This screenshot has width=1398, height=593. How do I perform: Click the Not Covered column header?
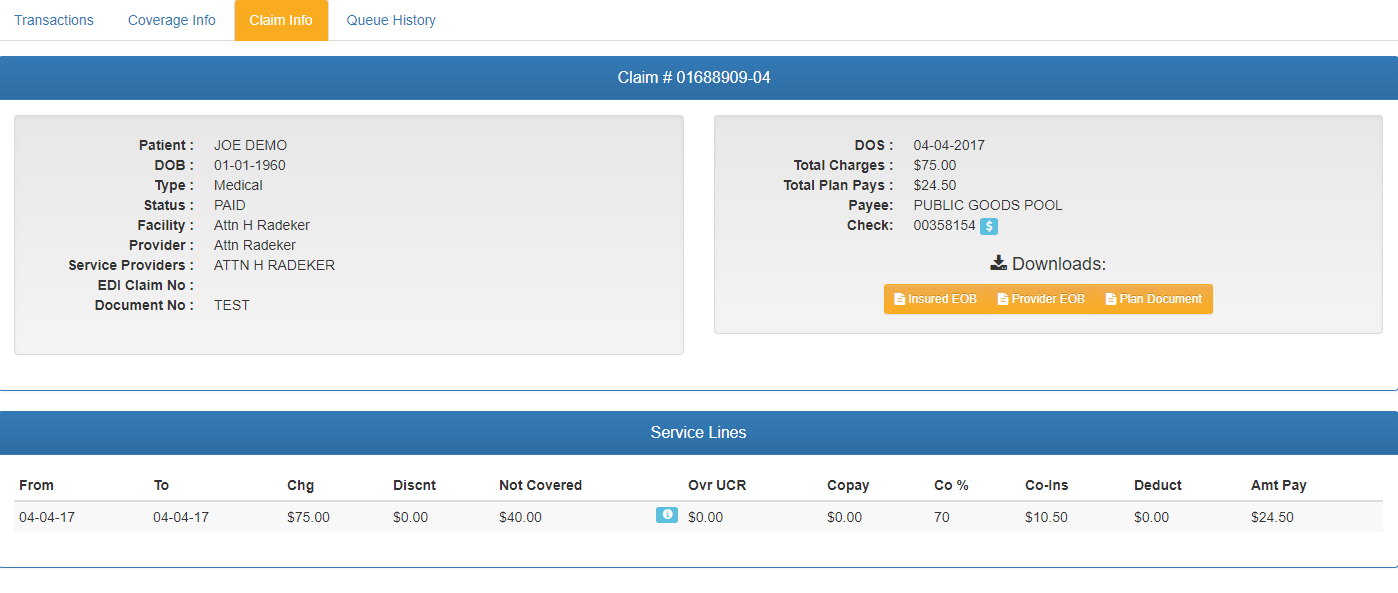(x=540, y=485)
